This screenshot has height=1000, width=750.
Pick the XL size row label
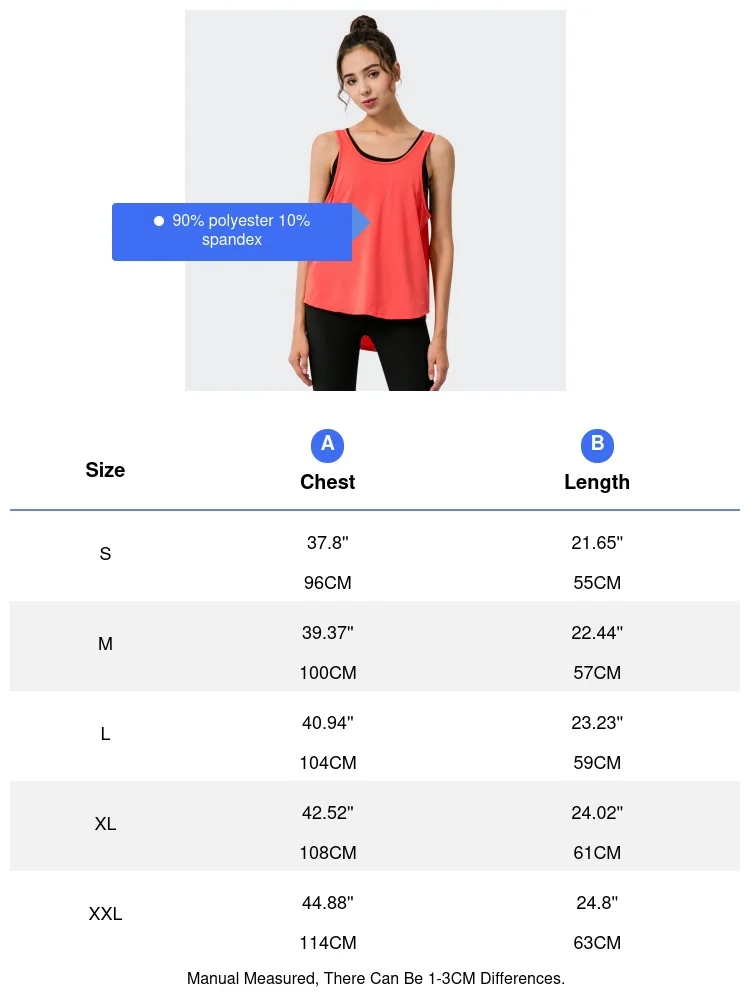point(105,824)
